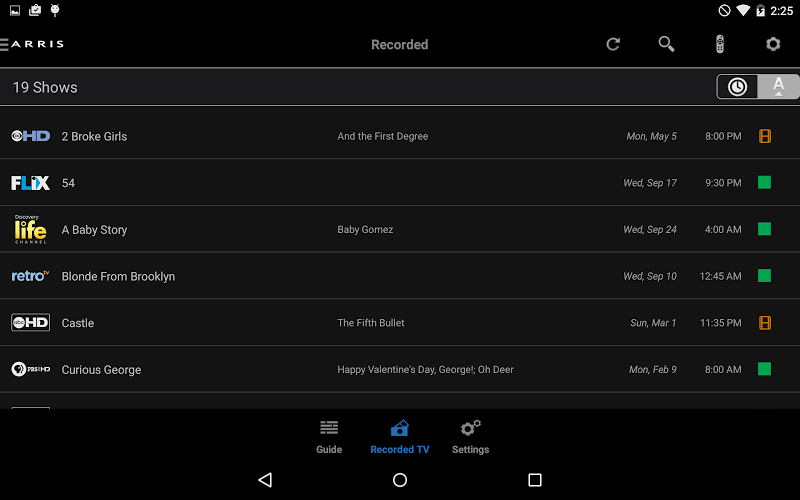Open the remote control icon
The height and width of the screenshot is (500, 800).
(x=719, y=44)
